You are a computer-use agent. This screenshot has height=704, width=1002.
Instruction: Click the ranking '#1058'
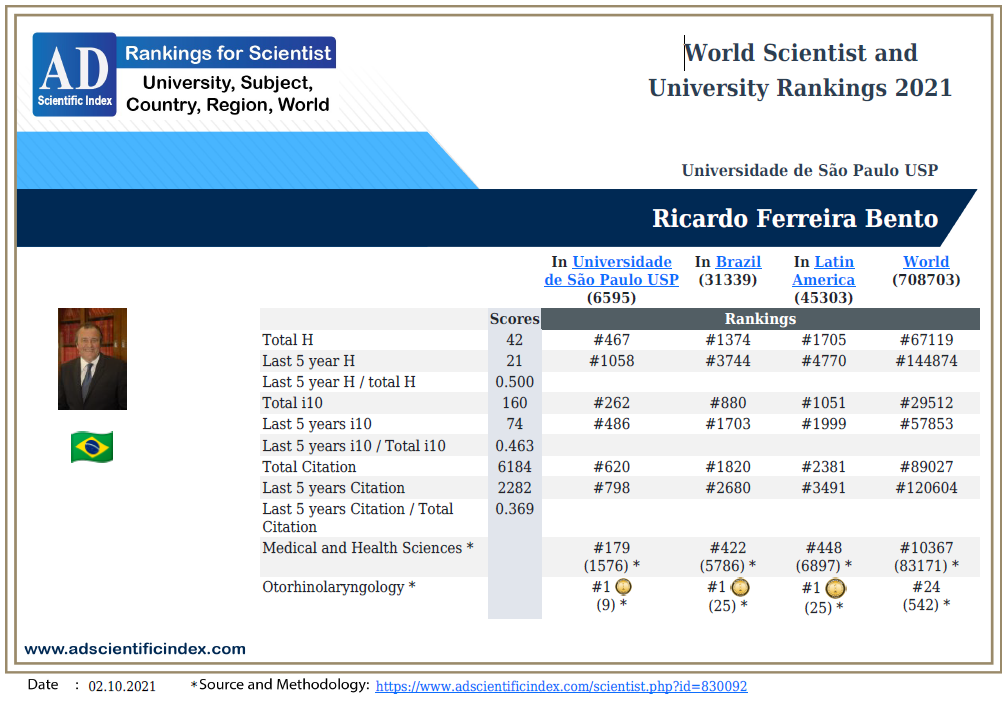pos(612,361)
